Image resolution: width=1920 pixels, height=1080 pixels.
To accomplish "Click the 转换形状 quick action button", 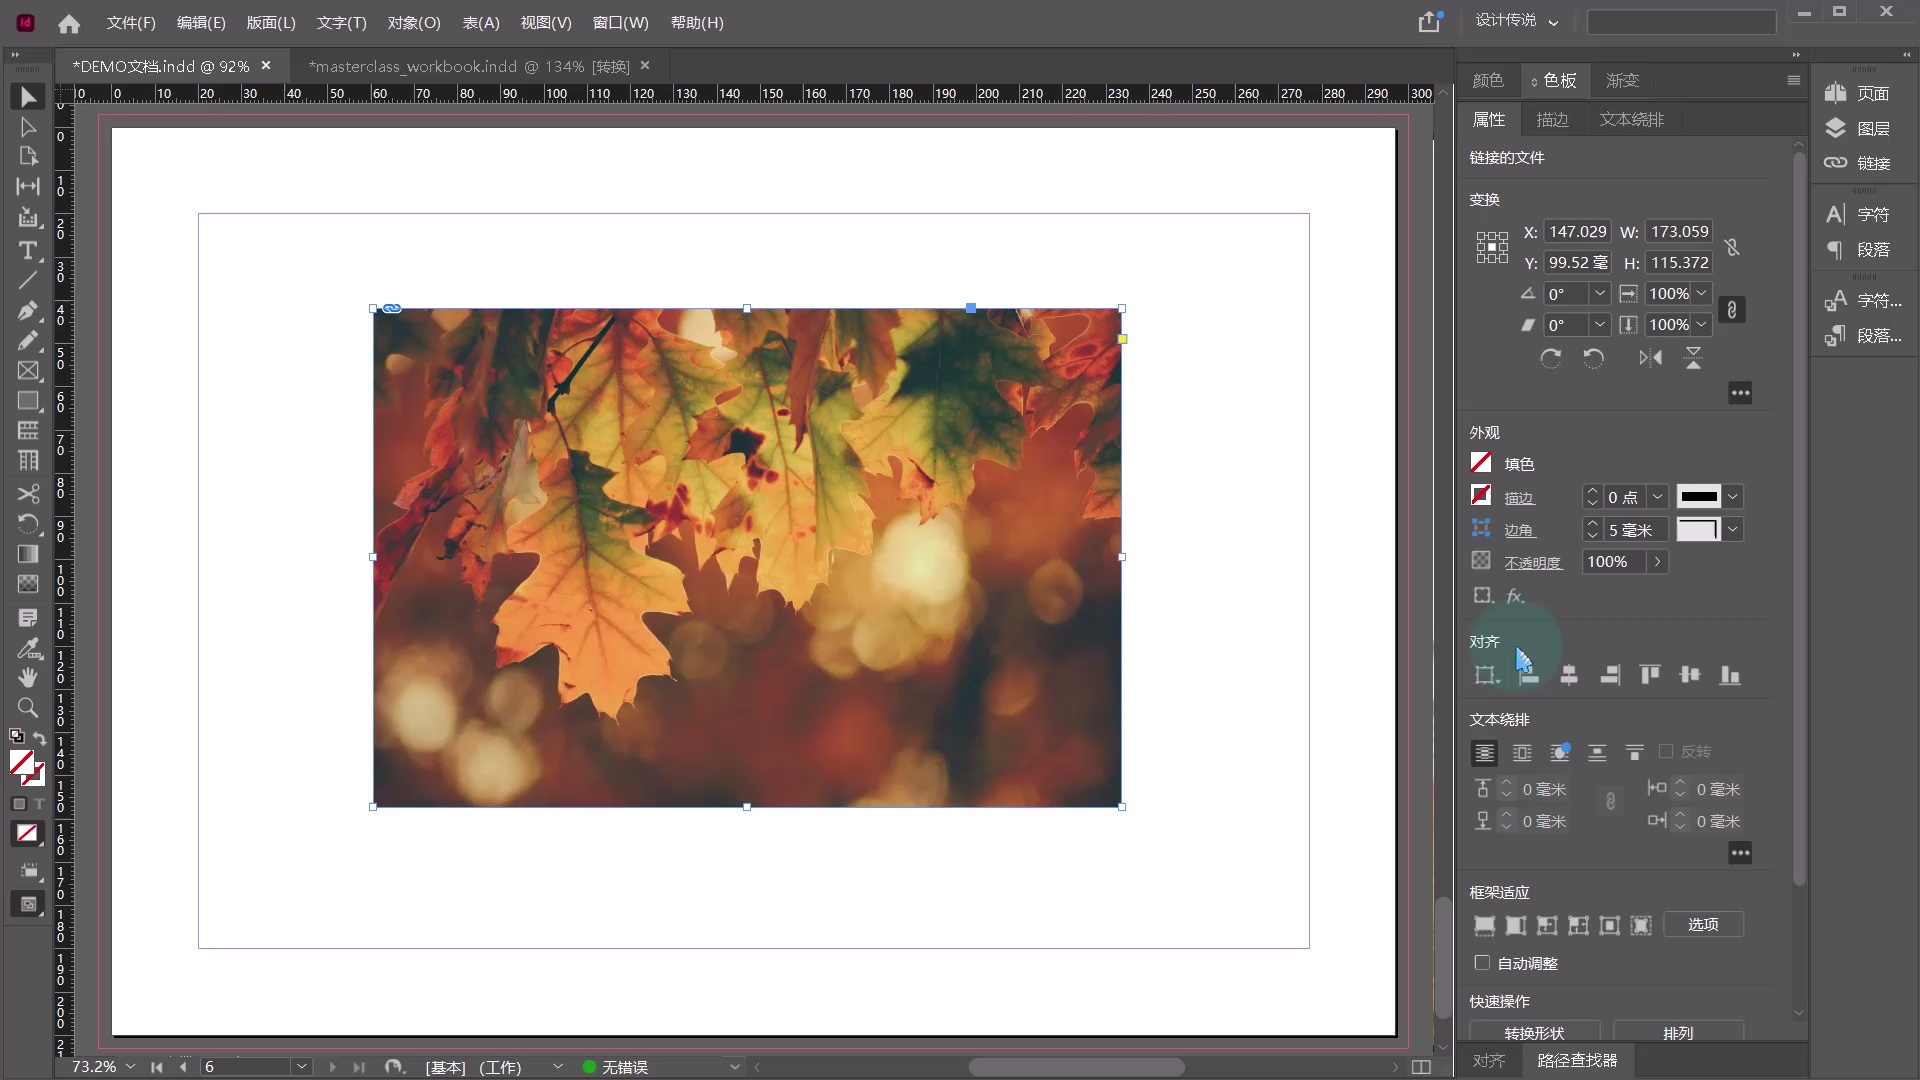I will (x=1534, y=1032).
